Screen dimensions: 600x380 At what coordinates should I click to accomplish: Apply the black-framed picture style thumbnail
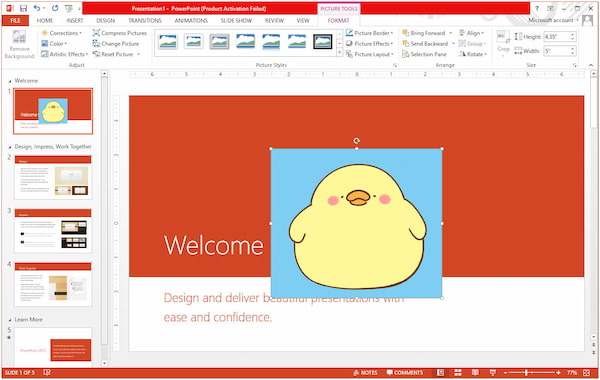[323, 41]
